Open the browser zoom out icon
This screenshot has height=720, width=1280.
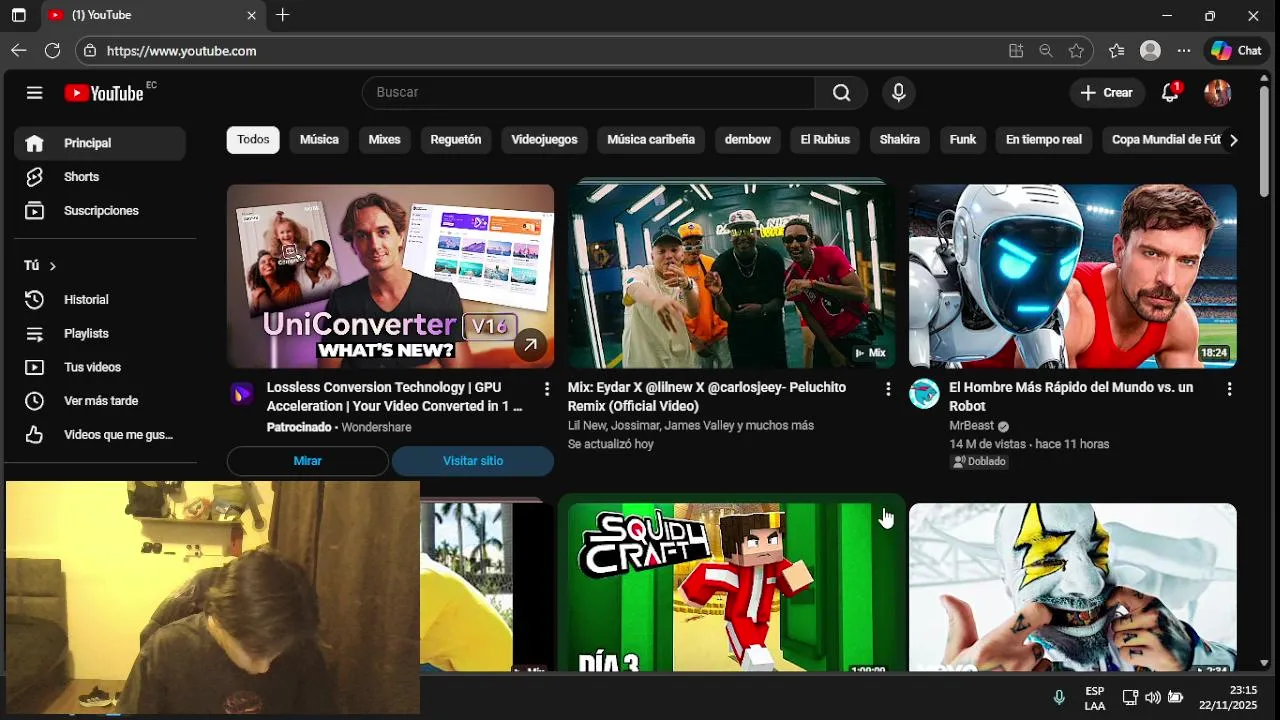tap(1046, 51)
